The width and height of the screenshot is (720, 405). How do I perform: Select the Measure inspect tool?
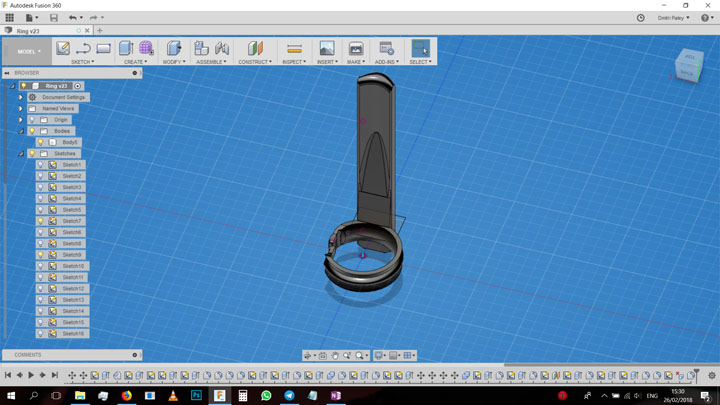(294, 48)
